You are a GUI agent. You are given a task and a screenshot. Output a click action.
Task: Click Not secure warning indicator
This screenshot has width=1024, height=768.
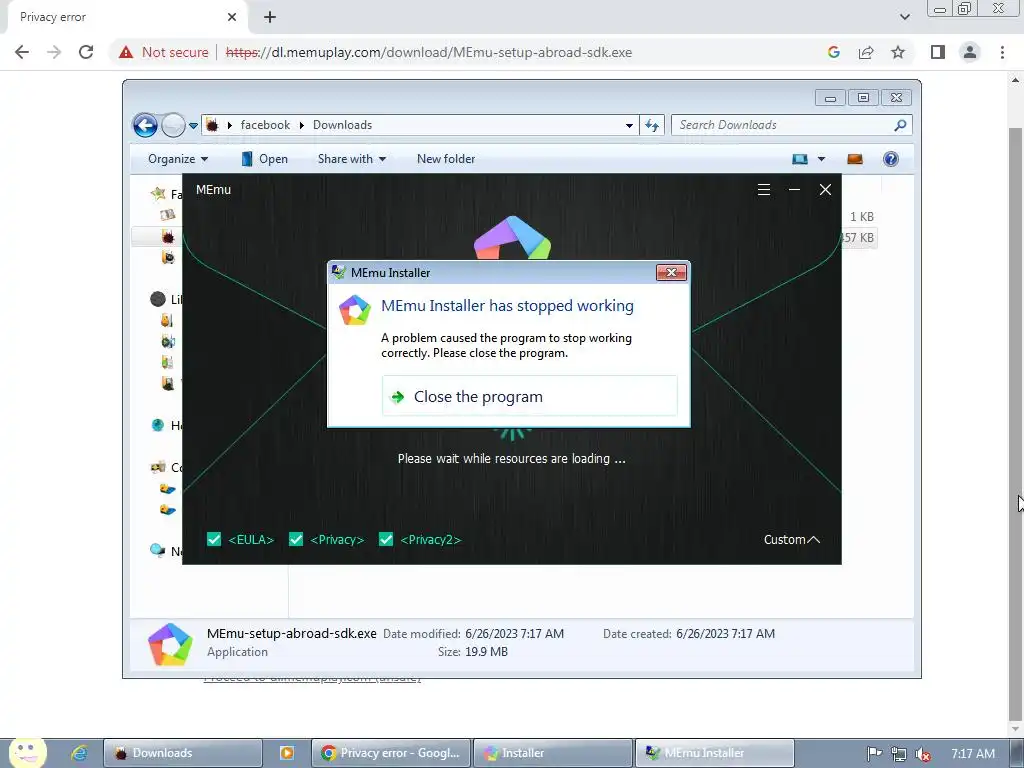163,52
